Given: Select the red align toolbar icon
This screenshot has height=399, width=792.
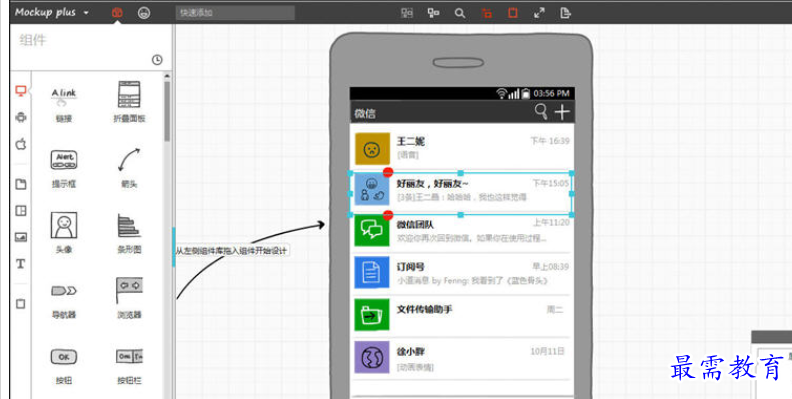Looking at the screenshot, I should [x=487, y=13].
